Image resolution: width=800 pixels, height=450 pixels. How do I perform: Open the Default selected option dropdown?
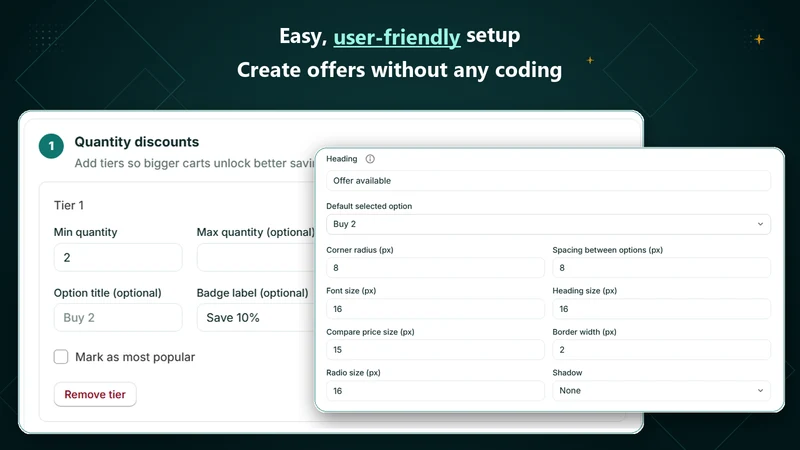point(548,224)
